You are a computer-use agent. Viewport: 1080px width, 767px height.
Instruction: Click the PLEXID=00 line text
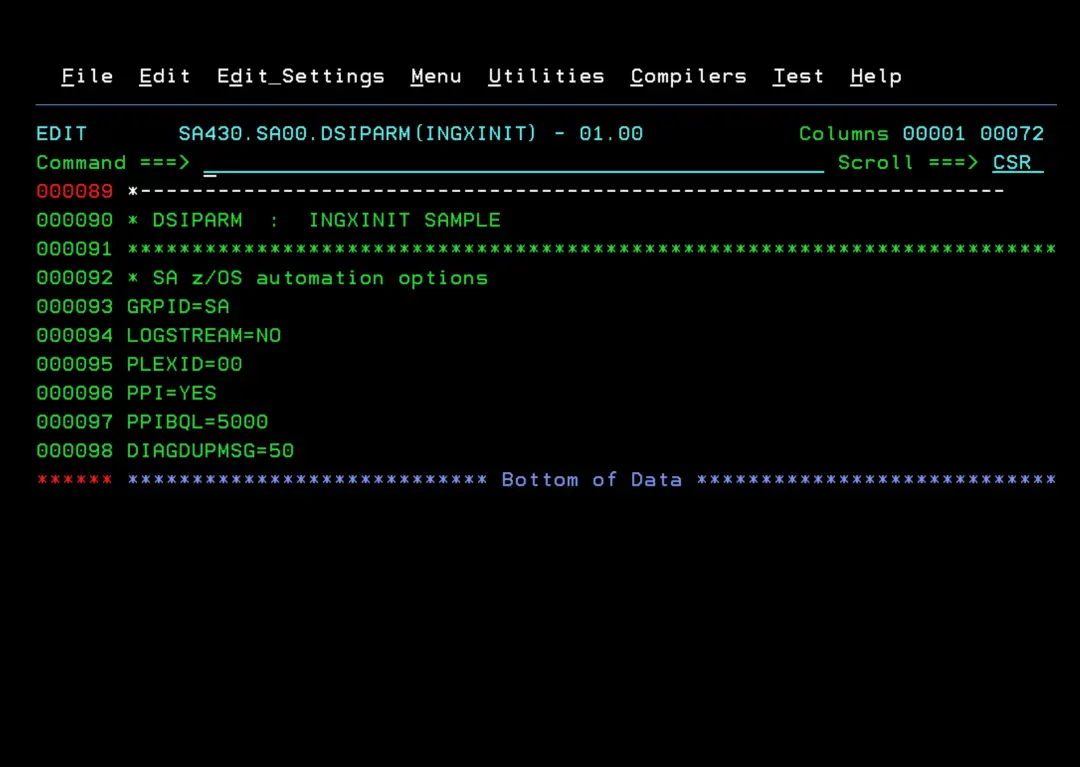pyautogui.click(x=185, y=365)
